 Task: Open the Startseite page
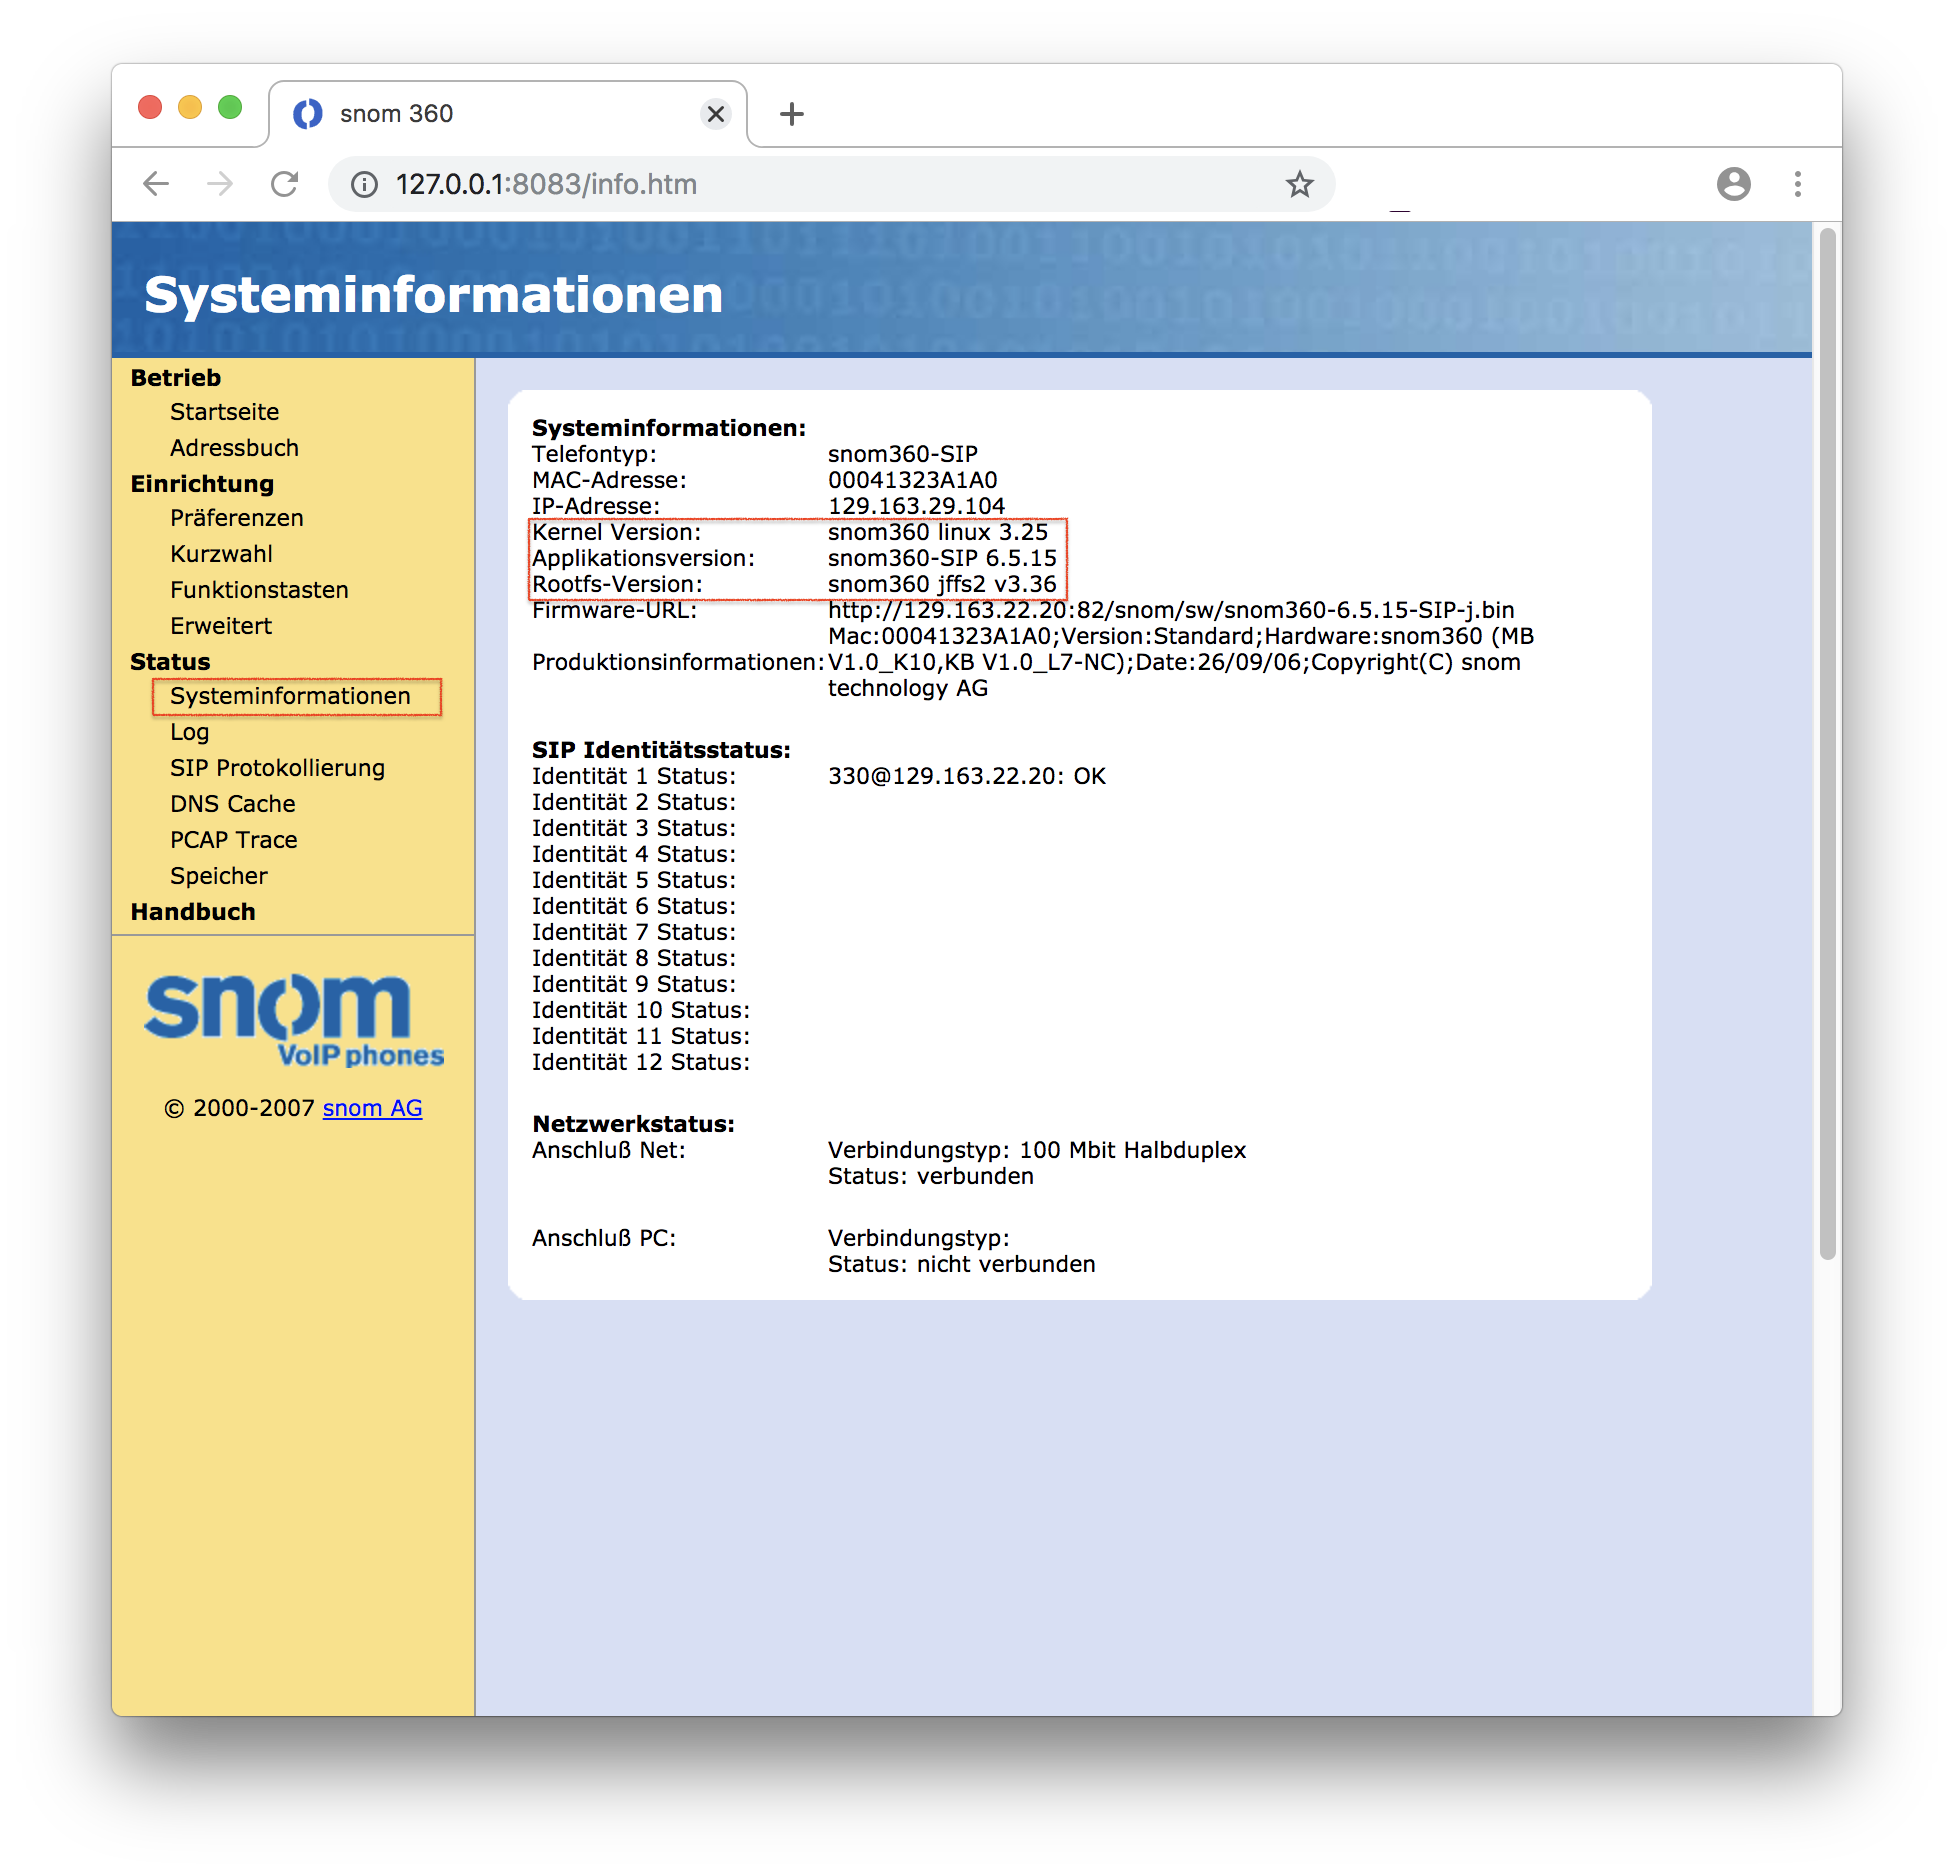coord(224,411)
